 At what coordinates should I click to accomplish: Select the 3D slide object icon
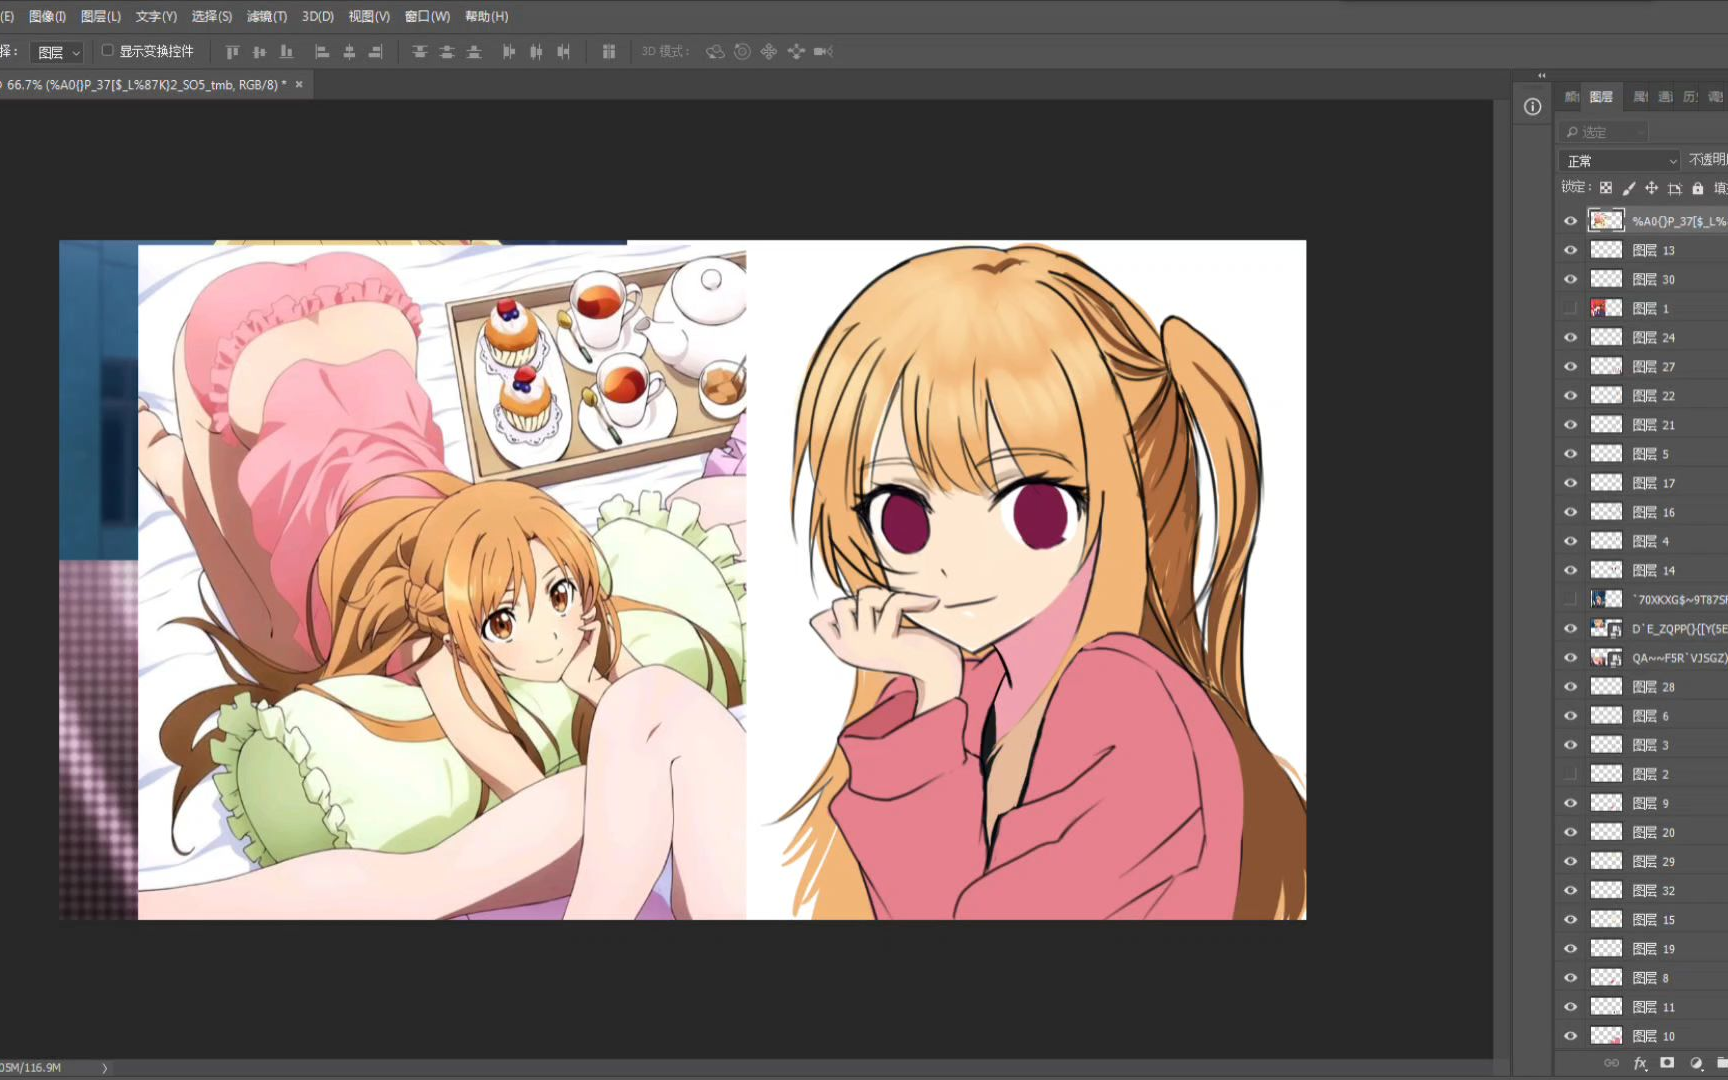796,52
